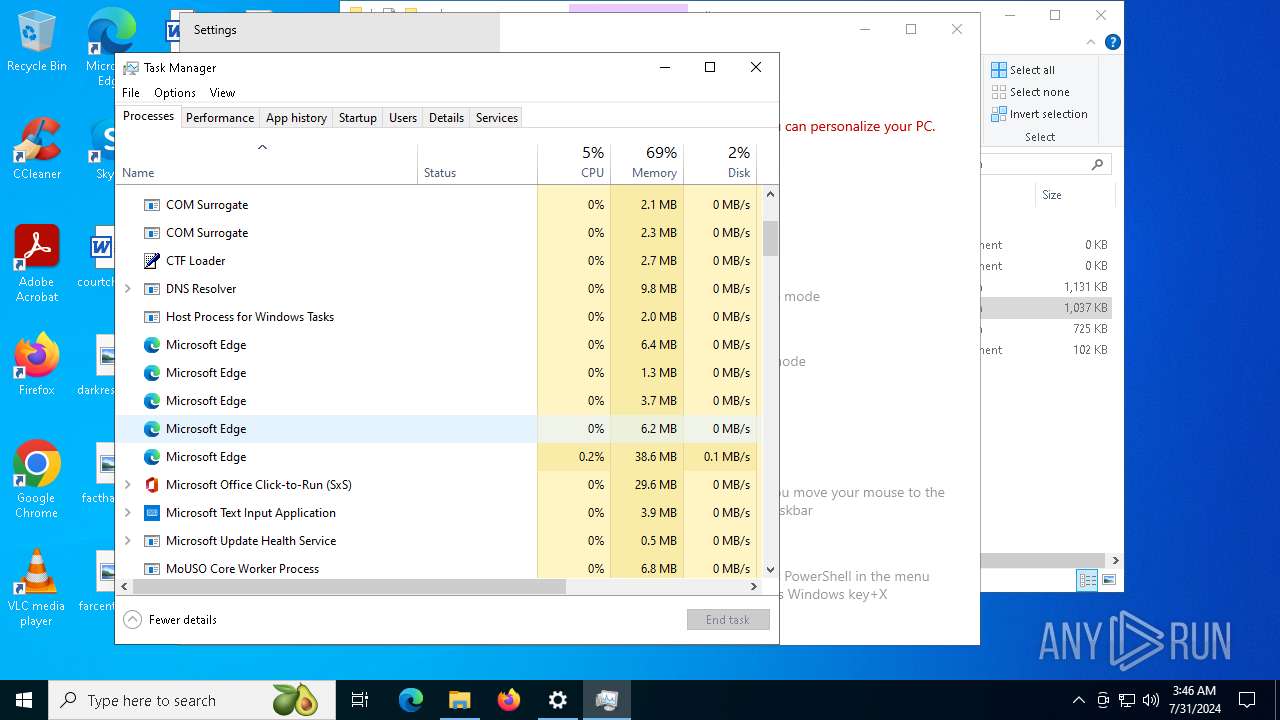Viewport: 1280px width, 720px height.
Task: Collapse Task Manager with Fewer details
Action: (x=170, y=620)
